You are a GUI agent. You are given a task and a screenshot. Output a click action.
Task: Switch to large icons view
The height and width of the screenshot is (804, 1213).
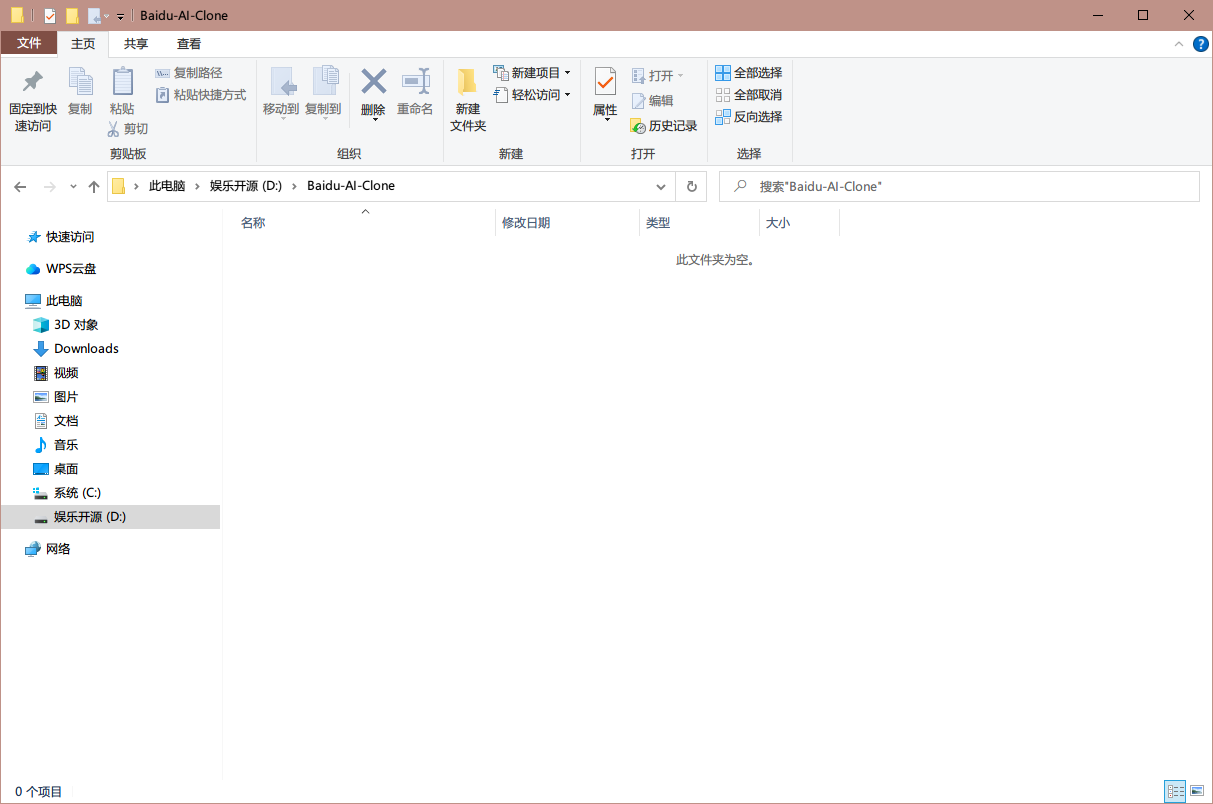(x=1197, y=791)
